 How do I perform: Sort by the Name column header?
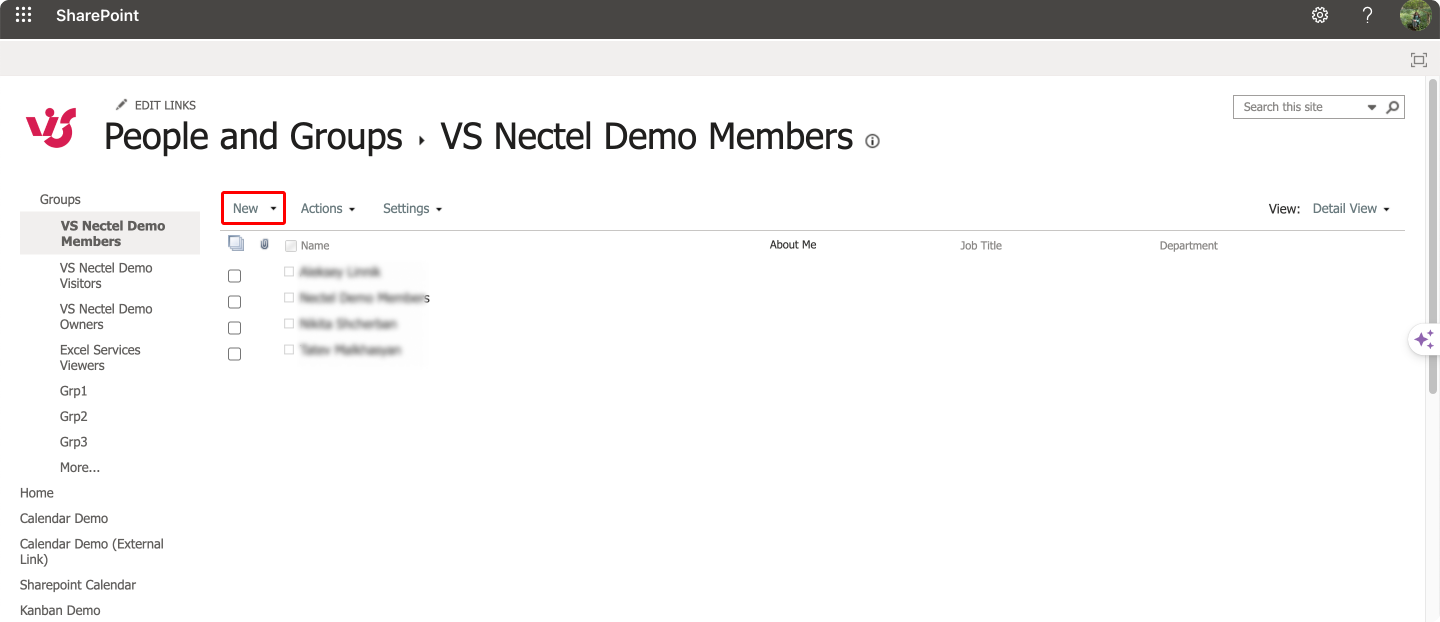(315, 246)
